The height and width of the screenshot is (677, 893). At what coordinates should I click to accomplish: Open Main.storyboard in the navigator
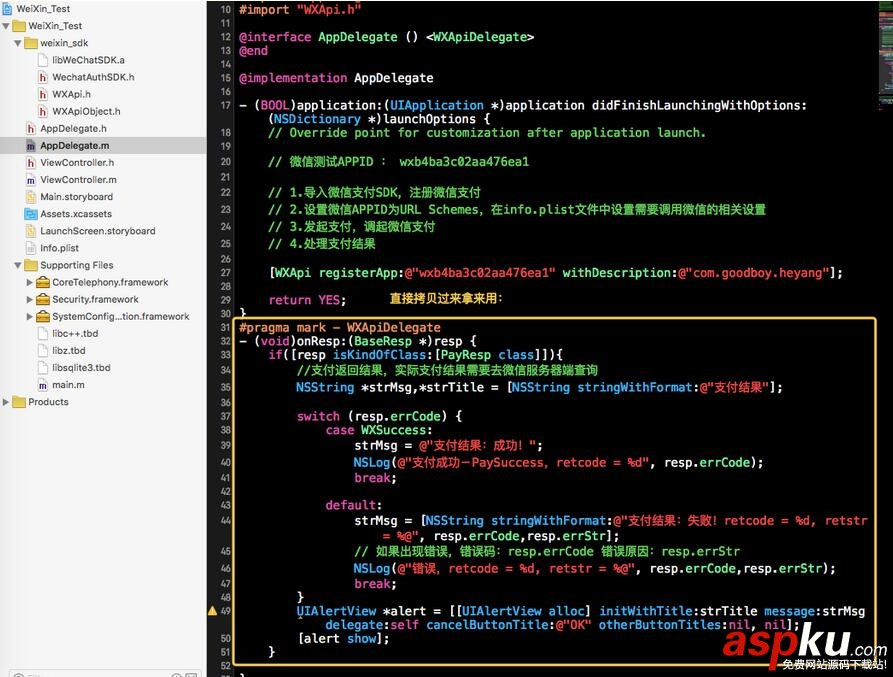point(76,197)
